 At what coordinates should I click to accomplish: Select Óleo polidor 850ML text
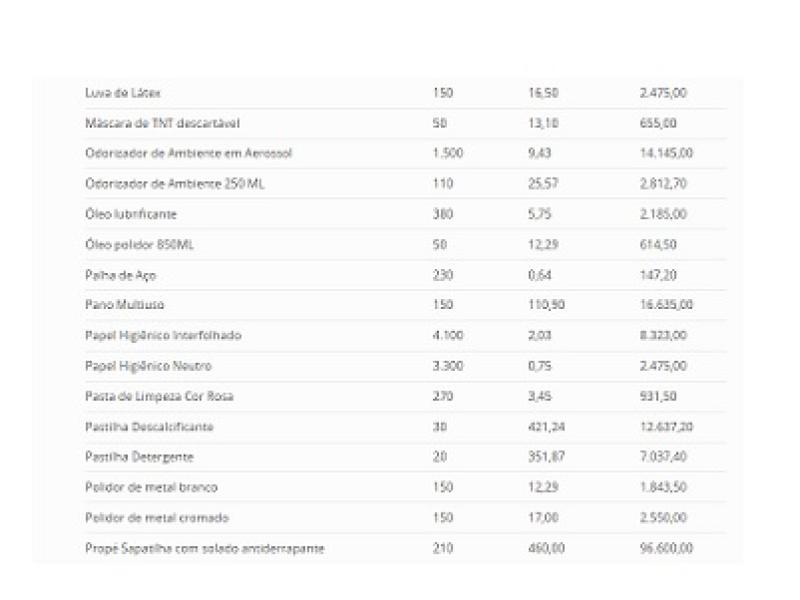(139, 245)
